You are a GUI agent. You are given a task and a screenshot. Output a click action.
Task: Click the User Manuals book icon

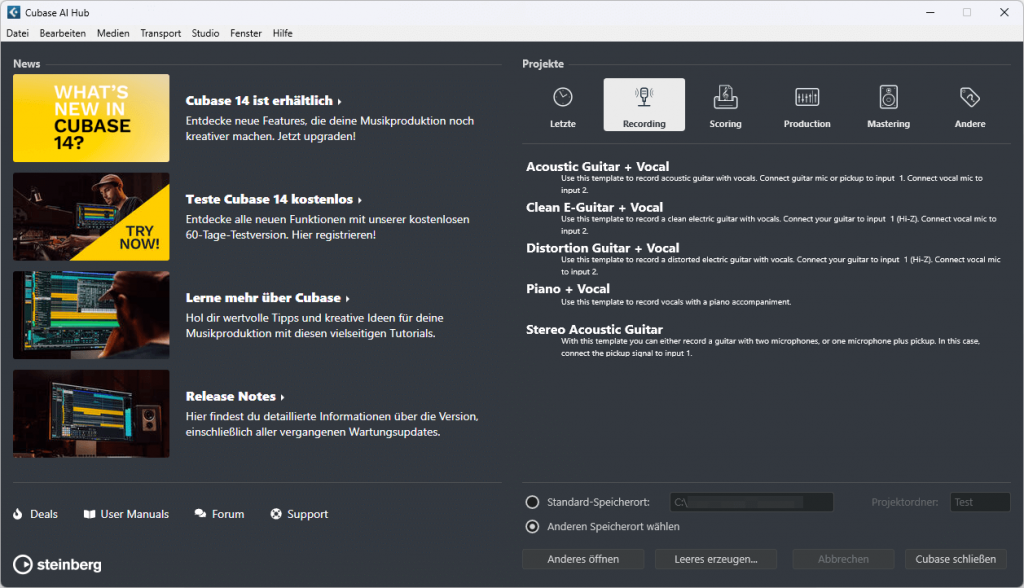(x=89, y=514)
